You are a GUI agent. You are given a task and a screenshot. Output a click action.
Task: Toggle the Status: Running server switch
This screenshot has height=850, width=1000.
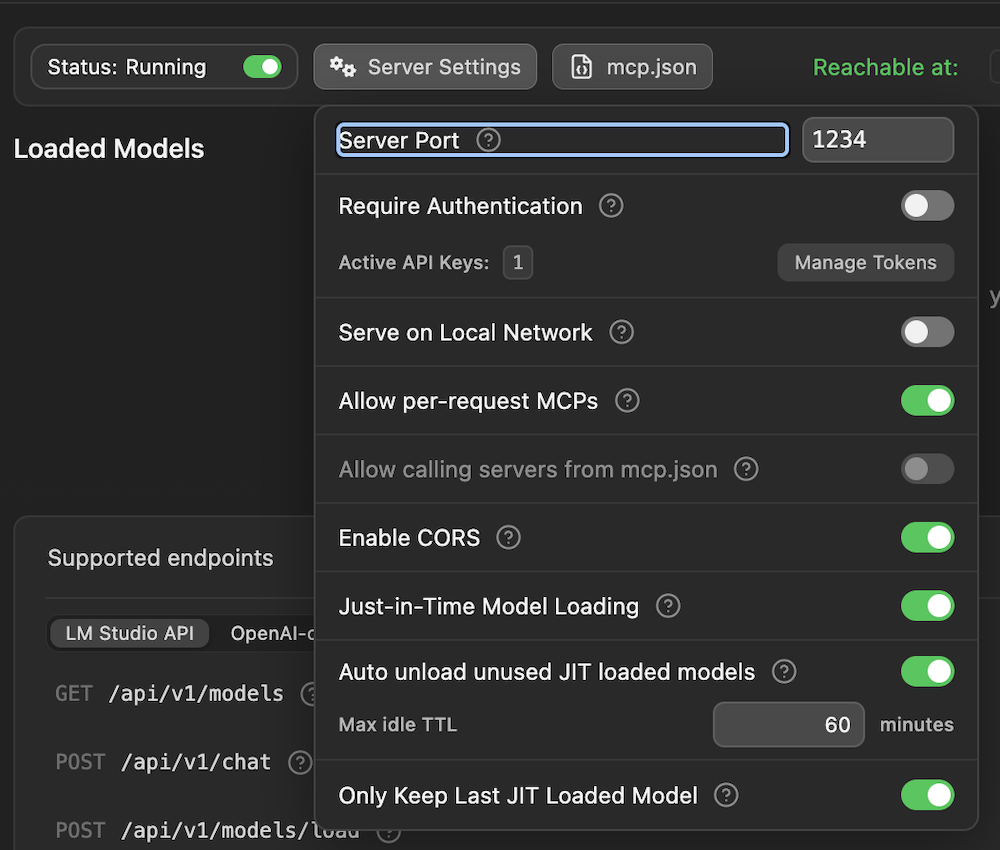[262, 67]
